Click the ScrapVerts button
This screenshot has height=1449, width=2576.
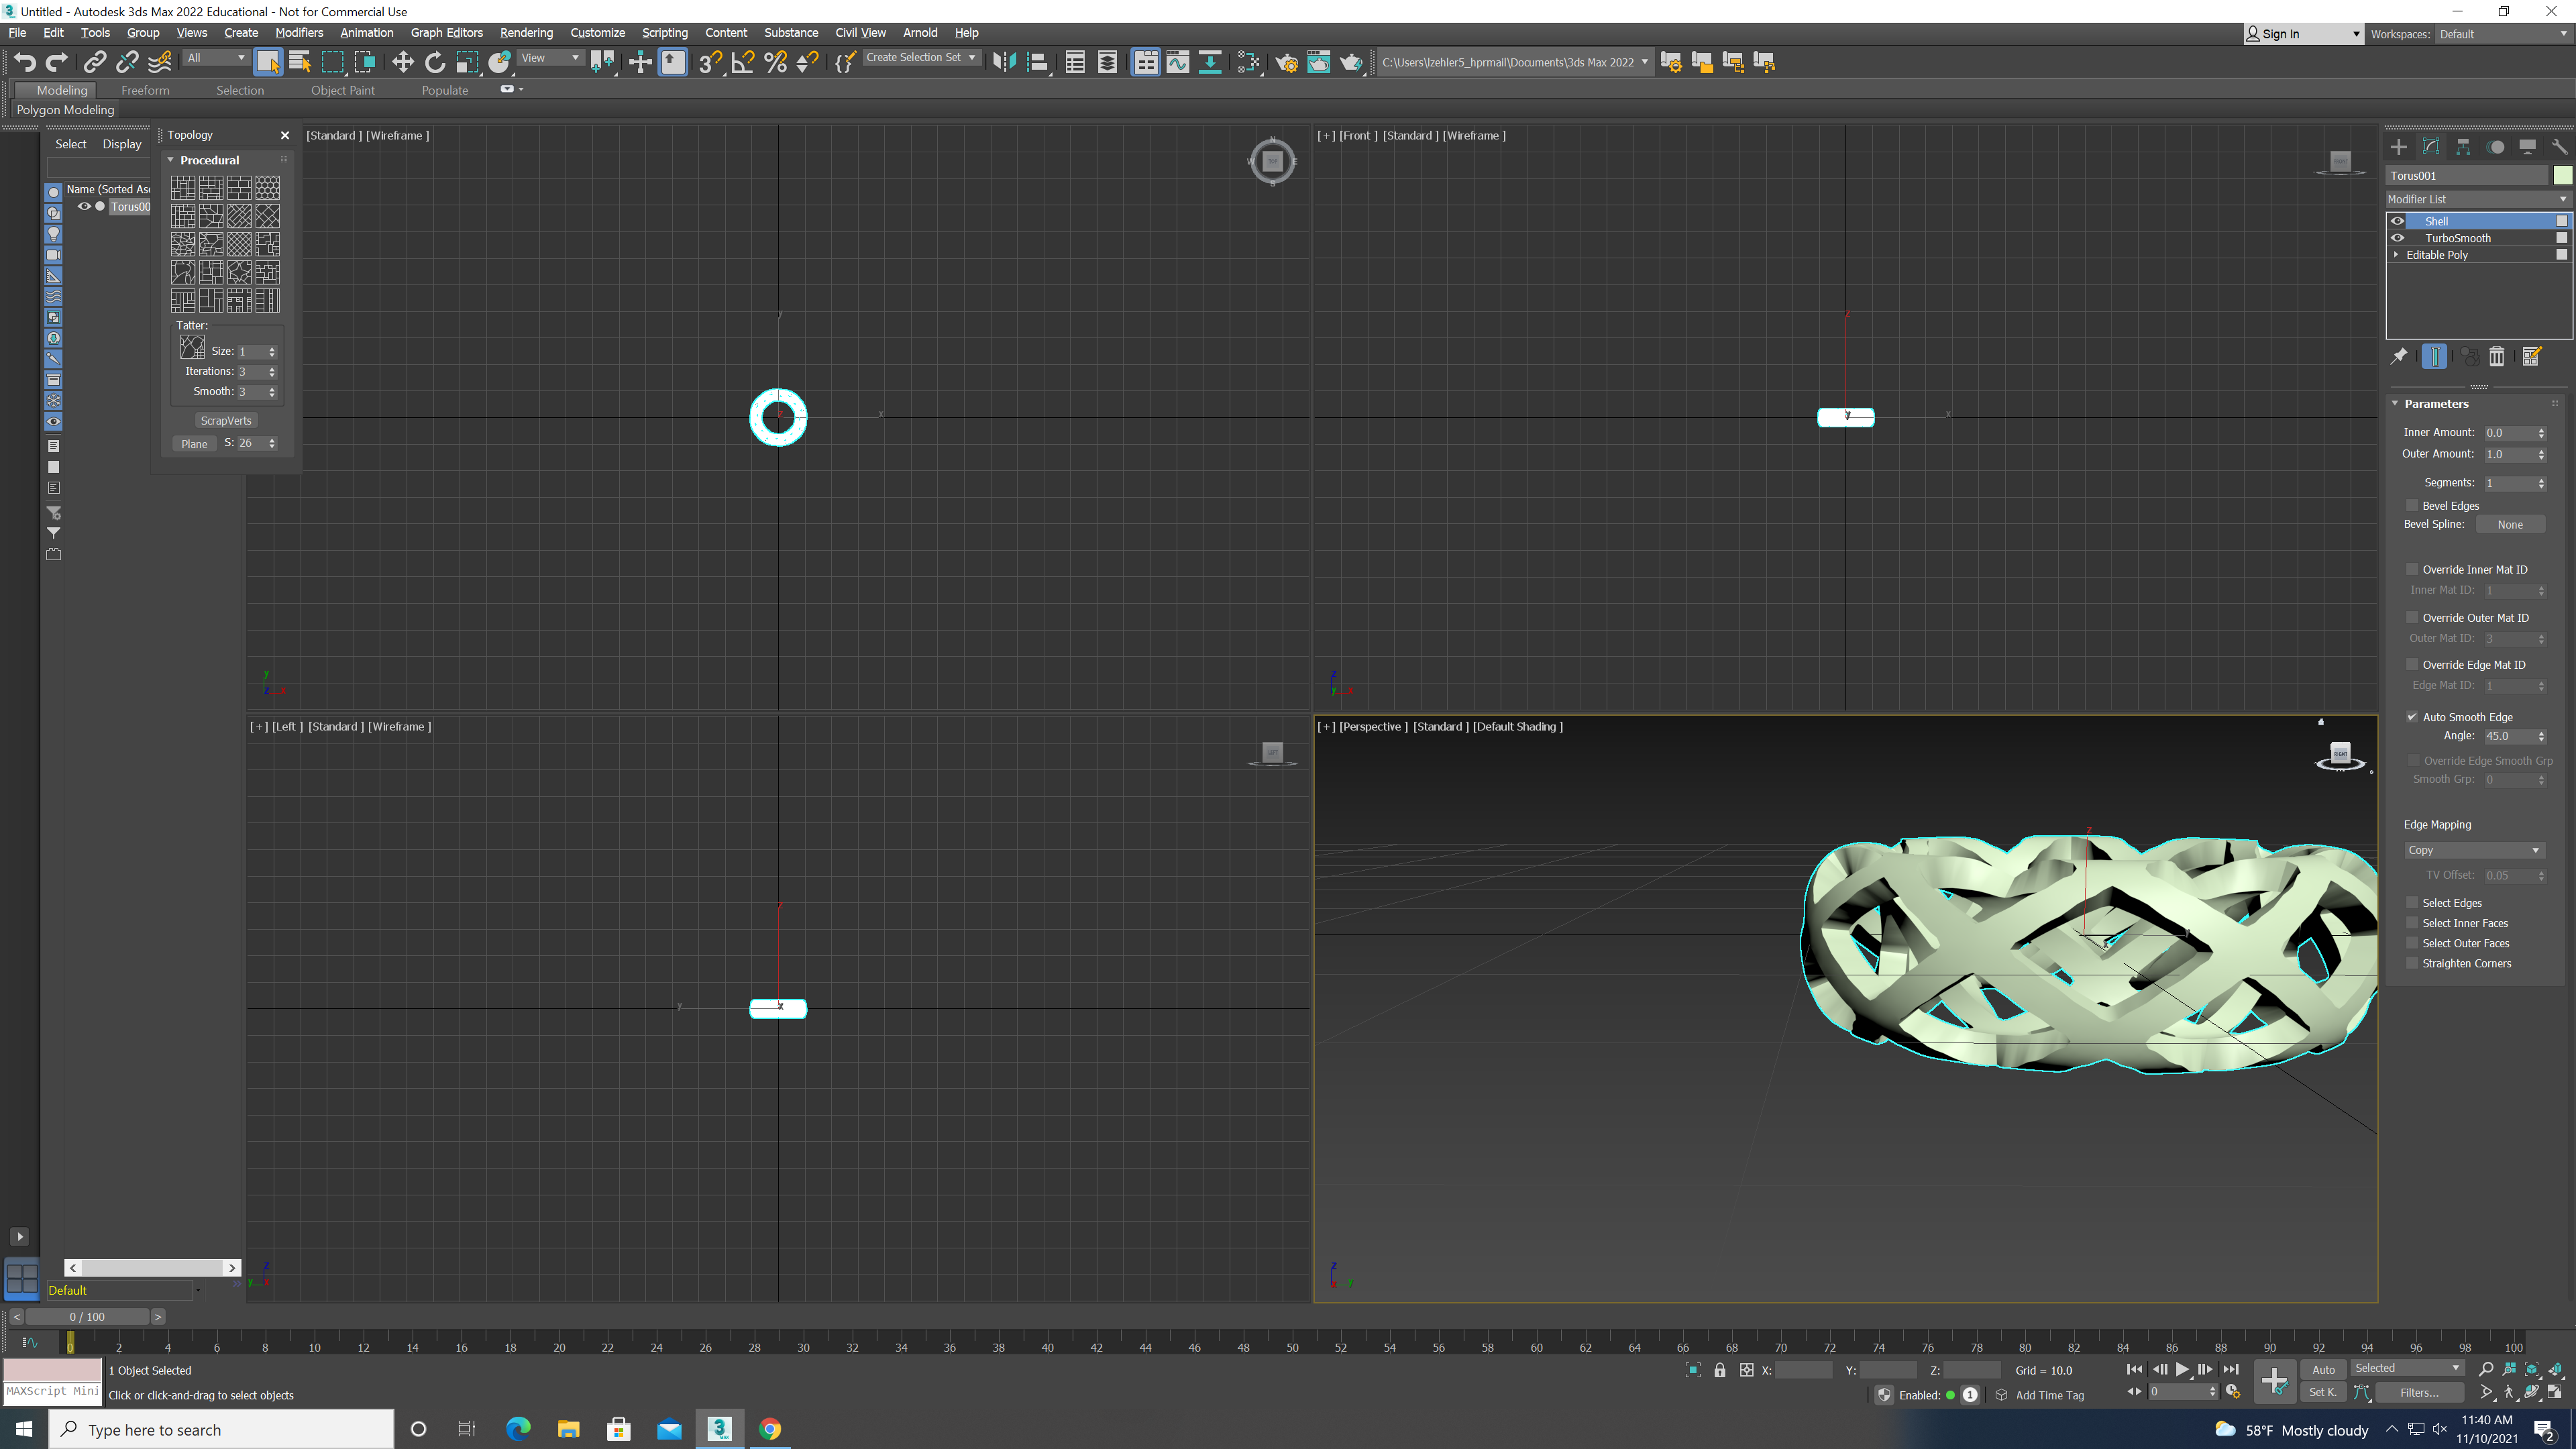(225, 419)
